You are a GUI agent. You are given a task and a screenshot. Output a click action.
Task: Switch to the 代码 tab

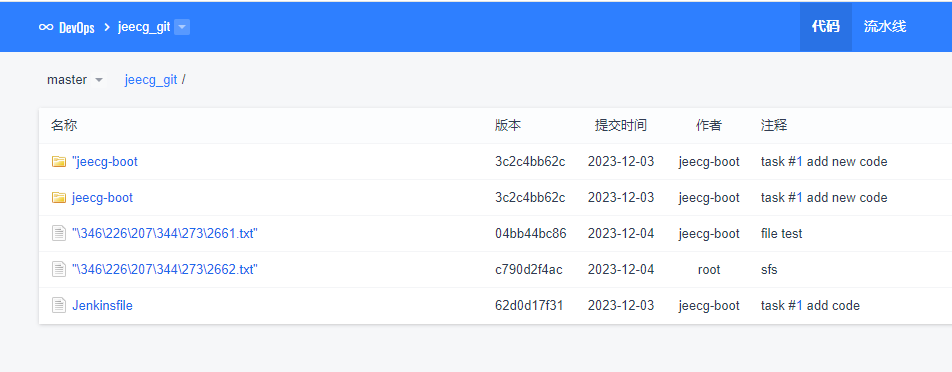pyautogui.click(x=826, y=27)
